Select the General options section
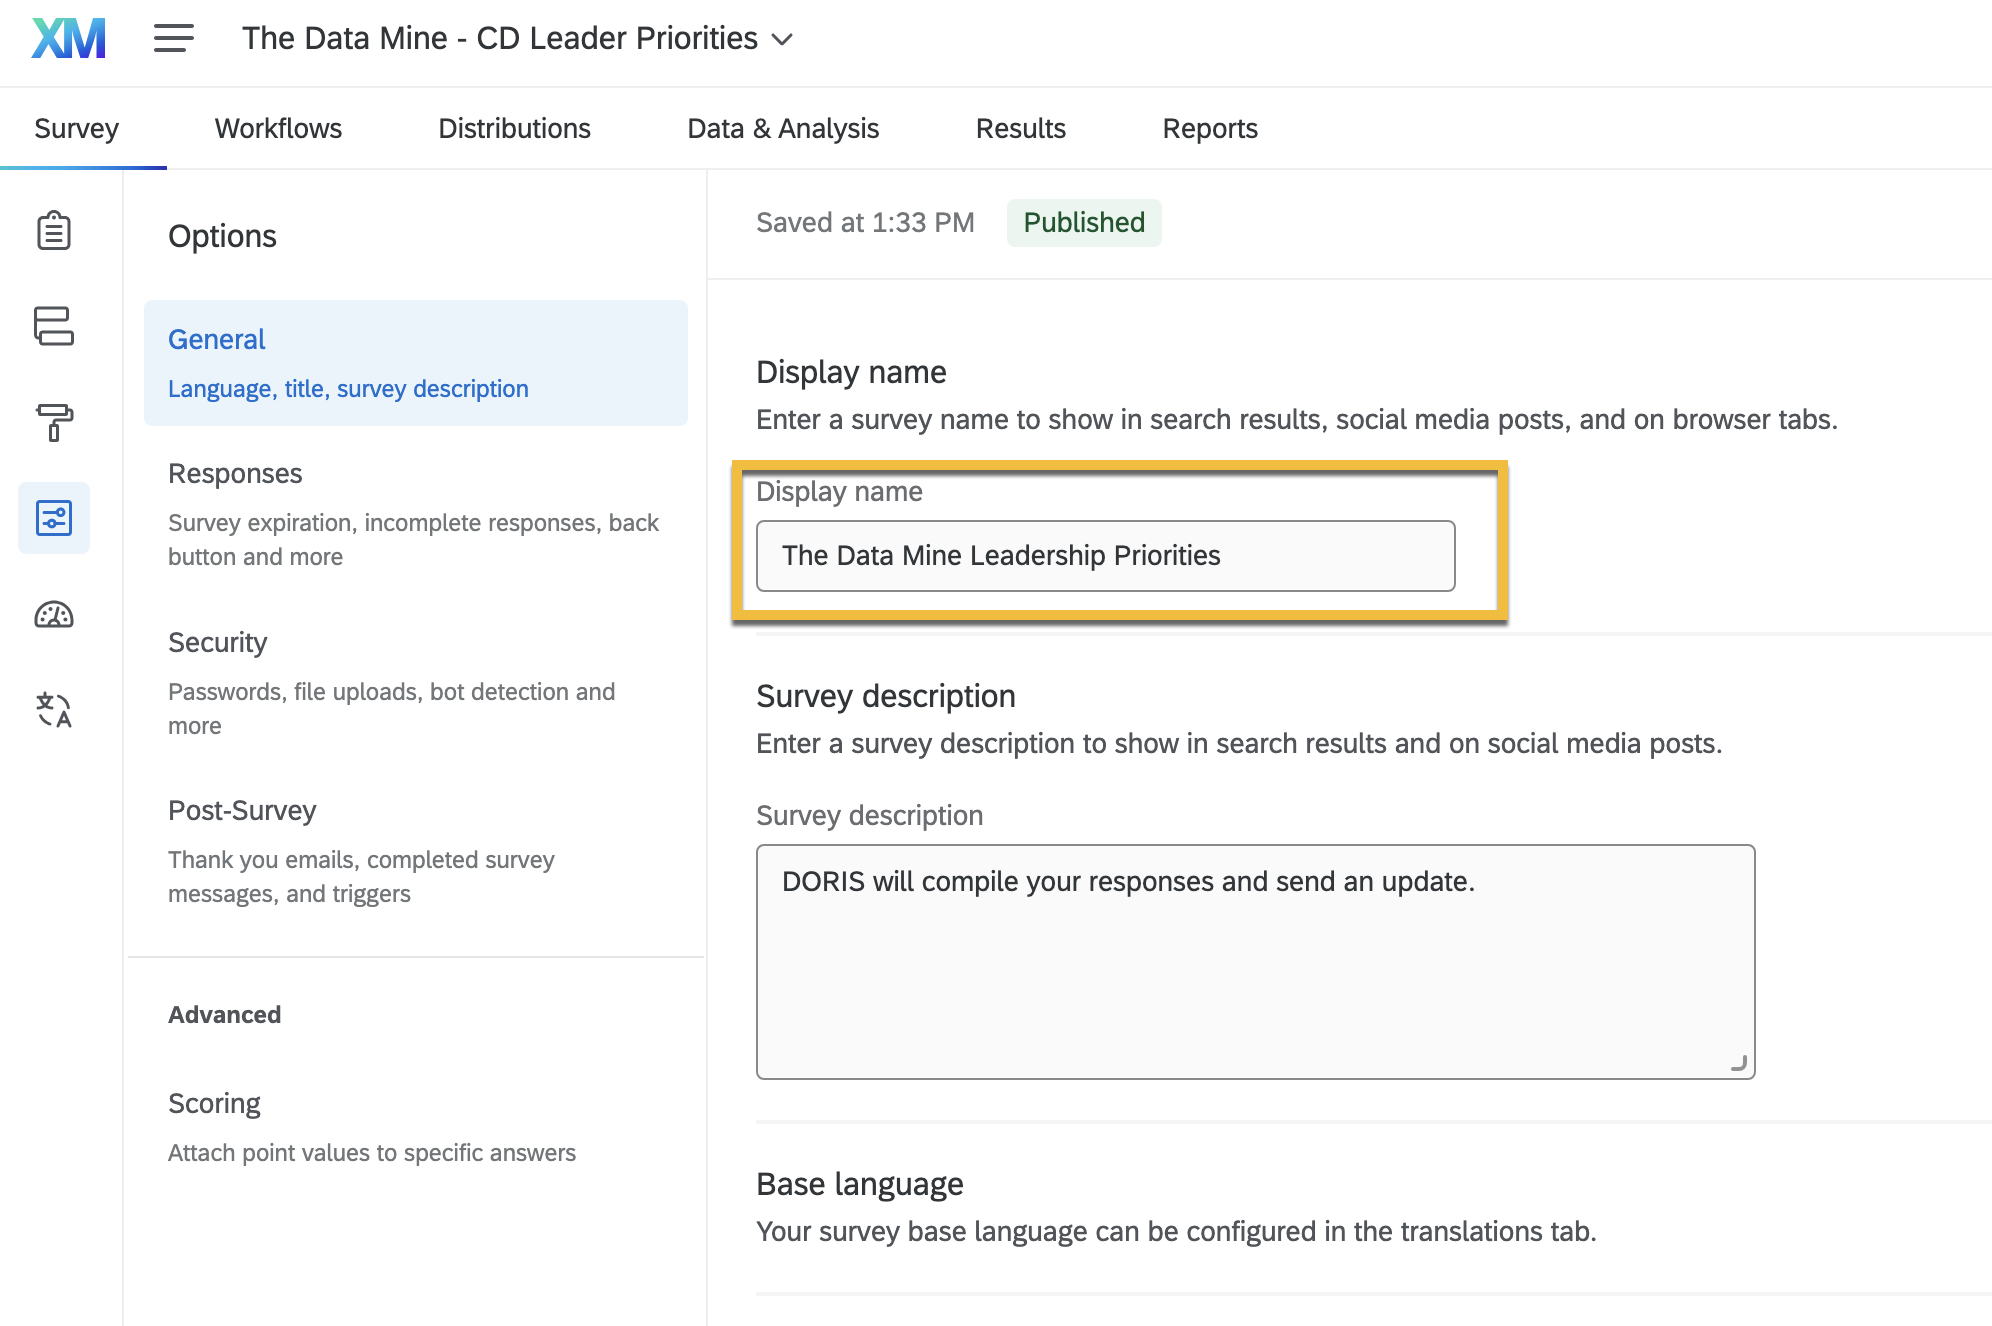This screenshot has height=1326, width=1992. click(x=416, y=363)
